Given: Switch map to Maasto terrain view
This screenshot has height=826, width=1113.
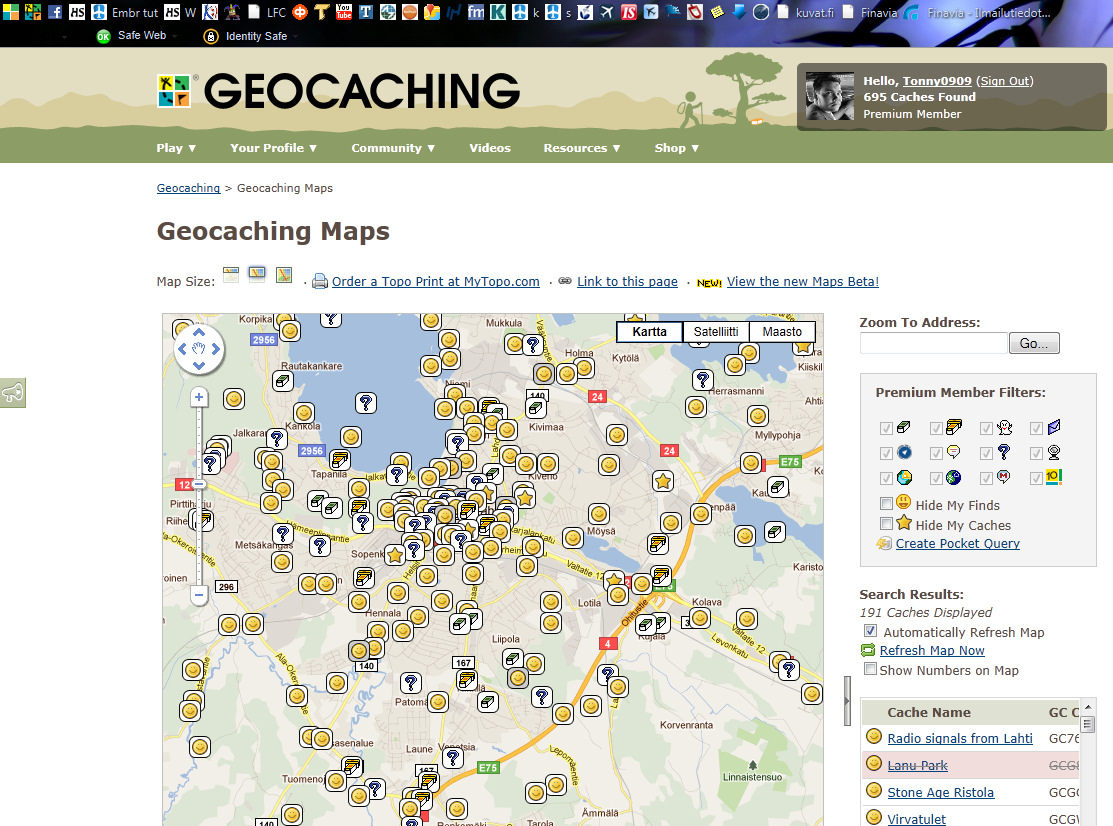Looking at the screenshot, I should pos(781,332).
